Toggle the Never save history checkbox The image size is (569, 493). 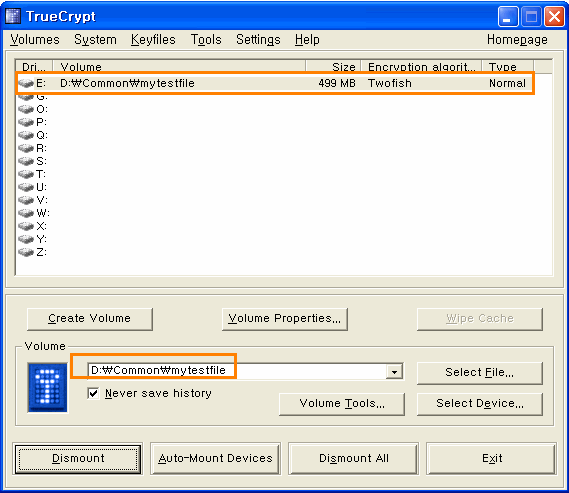pos(93,393)
